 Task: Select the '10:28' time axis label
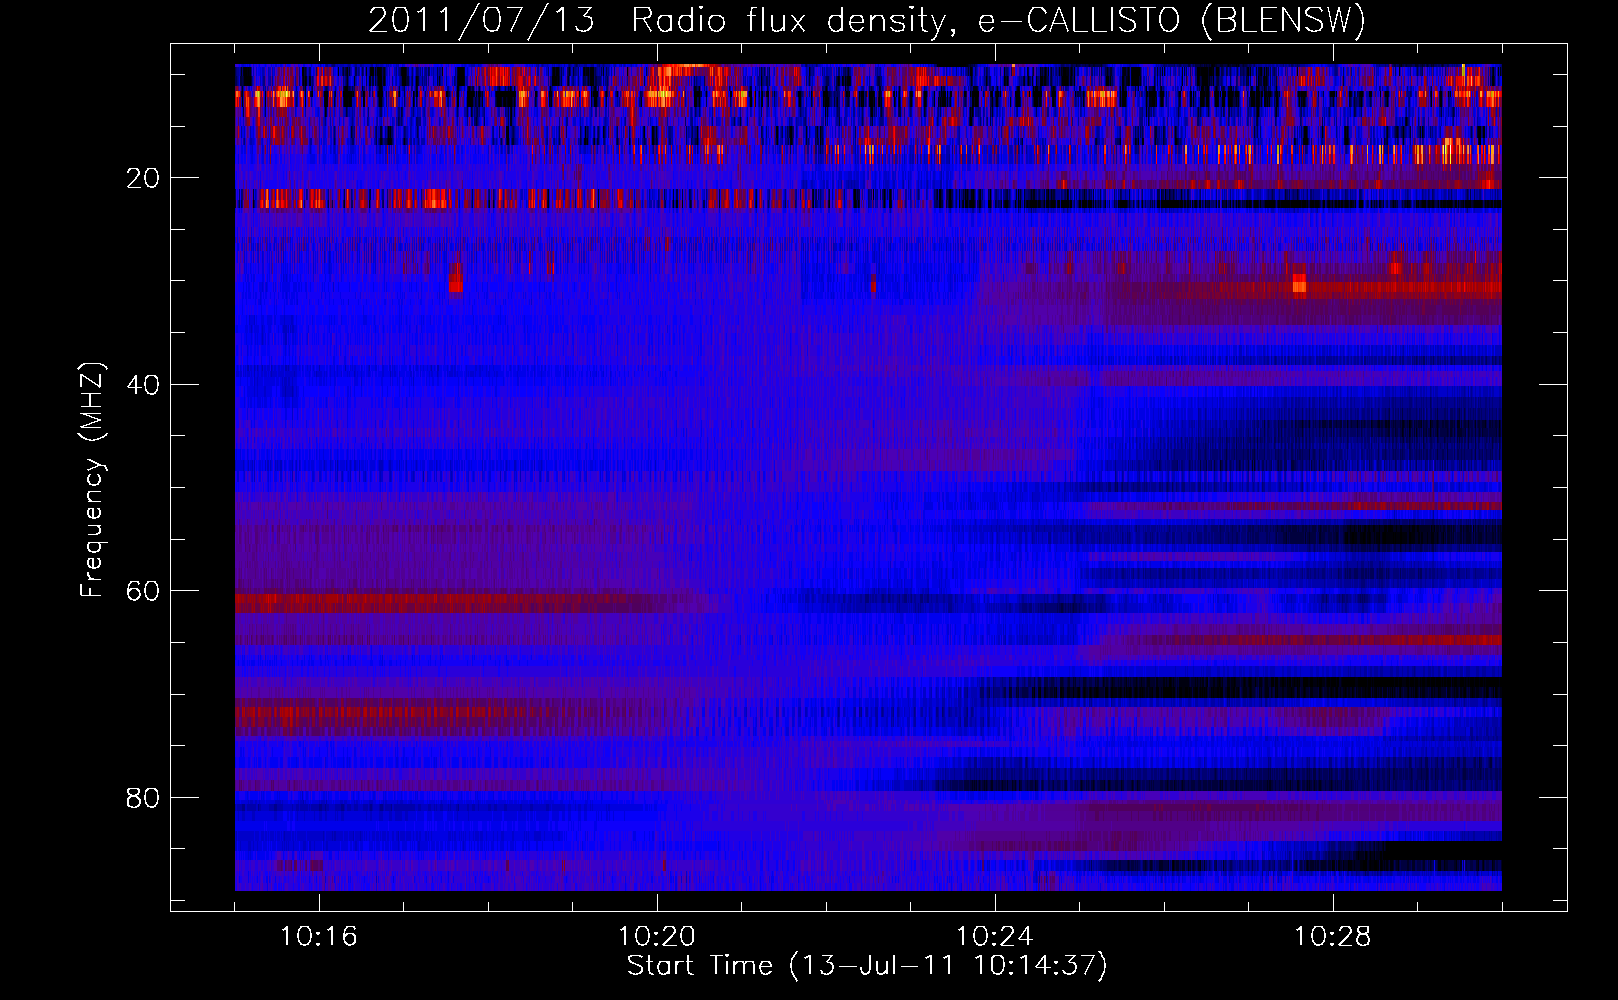[x=1333, y=937]
